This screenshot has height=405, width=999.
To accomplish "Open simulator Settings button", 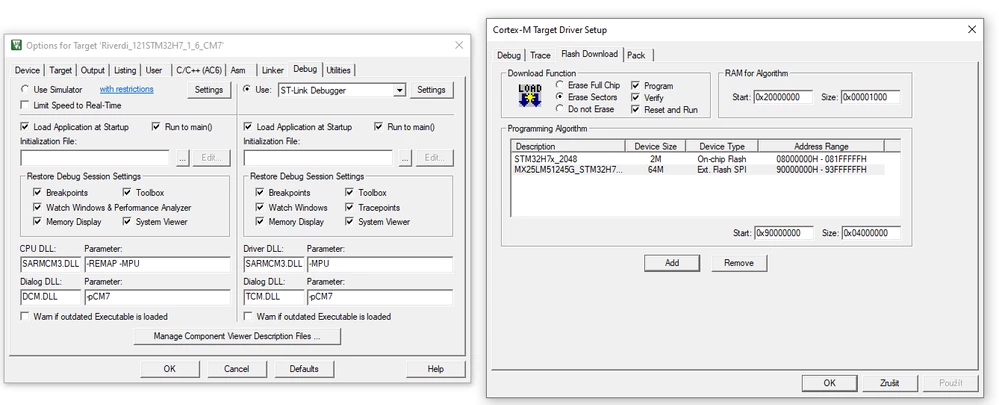I will (208, 90).
